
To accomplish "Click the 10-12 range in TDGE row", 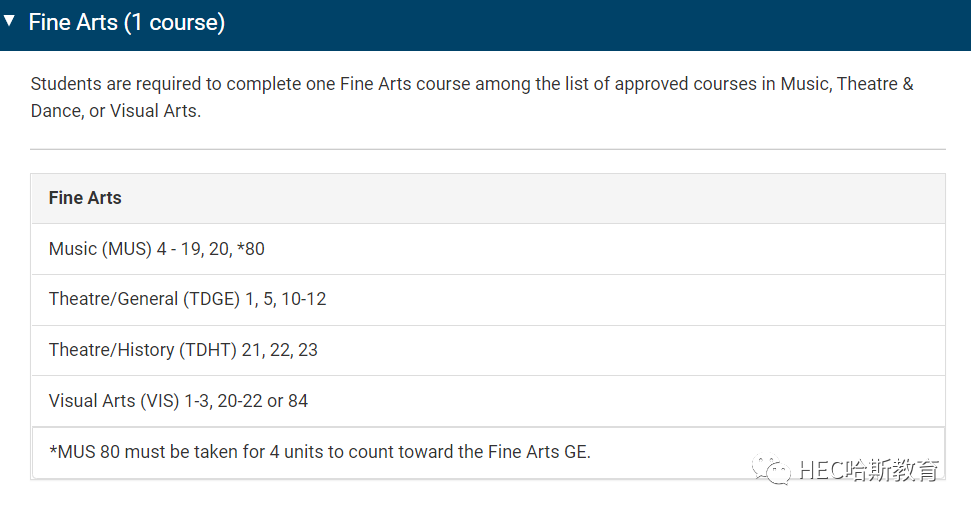I will (303, 299).
